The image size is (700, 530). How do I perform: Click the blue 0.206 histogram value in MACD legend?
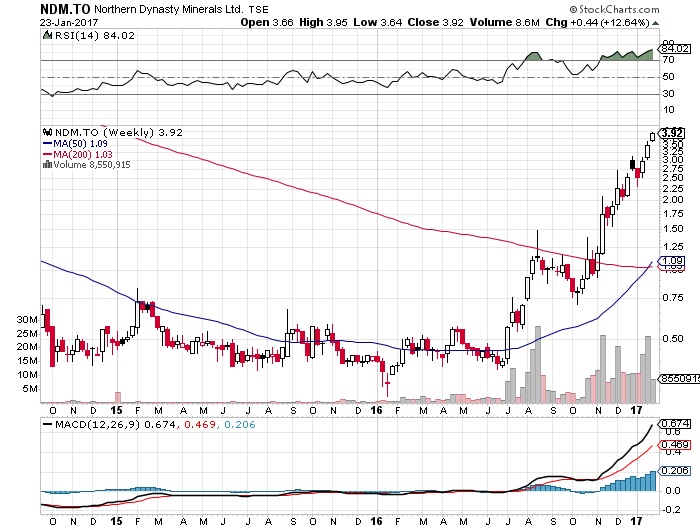[x=240, y=424]
